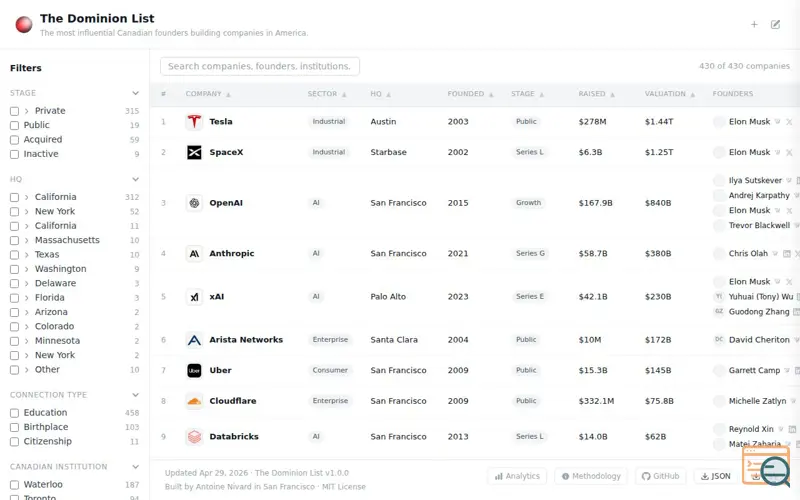Click the Starbase HQ cell for SpaceX
This screenshot has width=800, height=500.
[388, 152]
